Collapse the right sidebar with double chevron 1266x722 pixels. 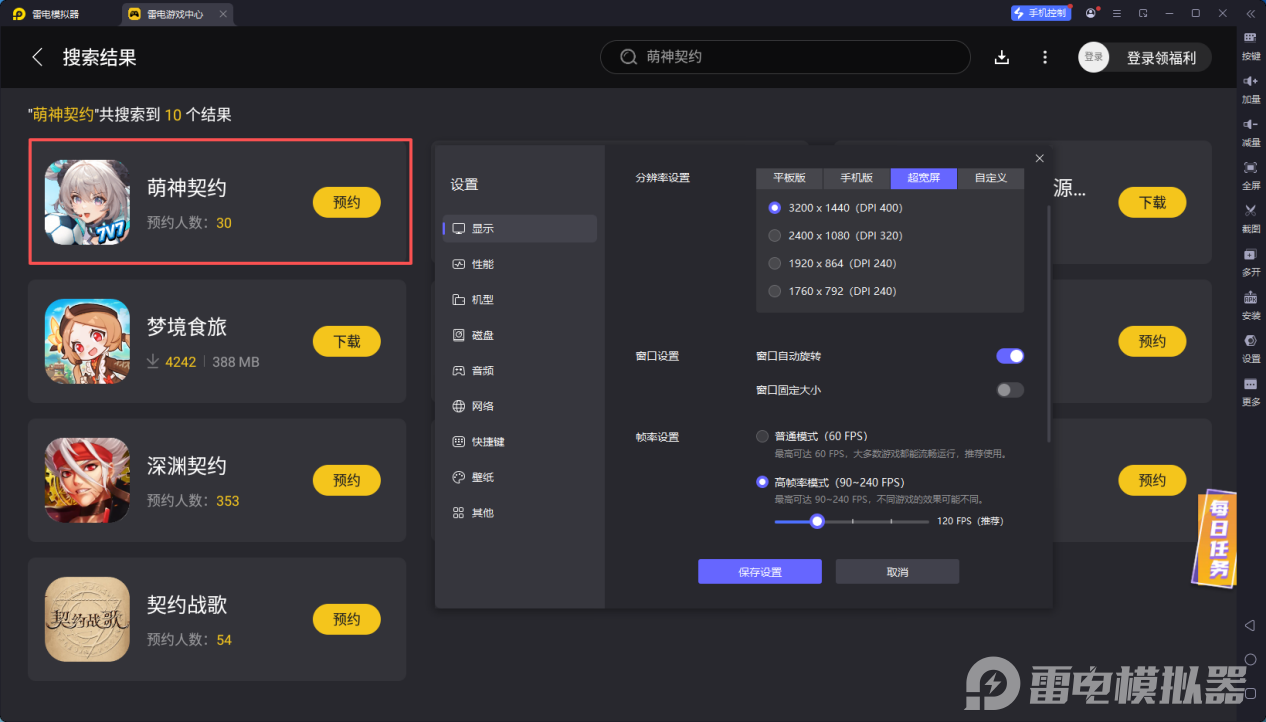click(1250, 13)
